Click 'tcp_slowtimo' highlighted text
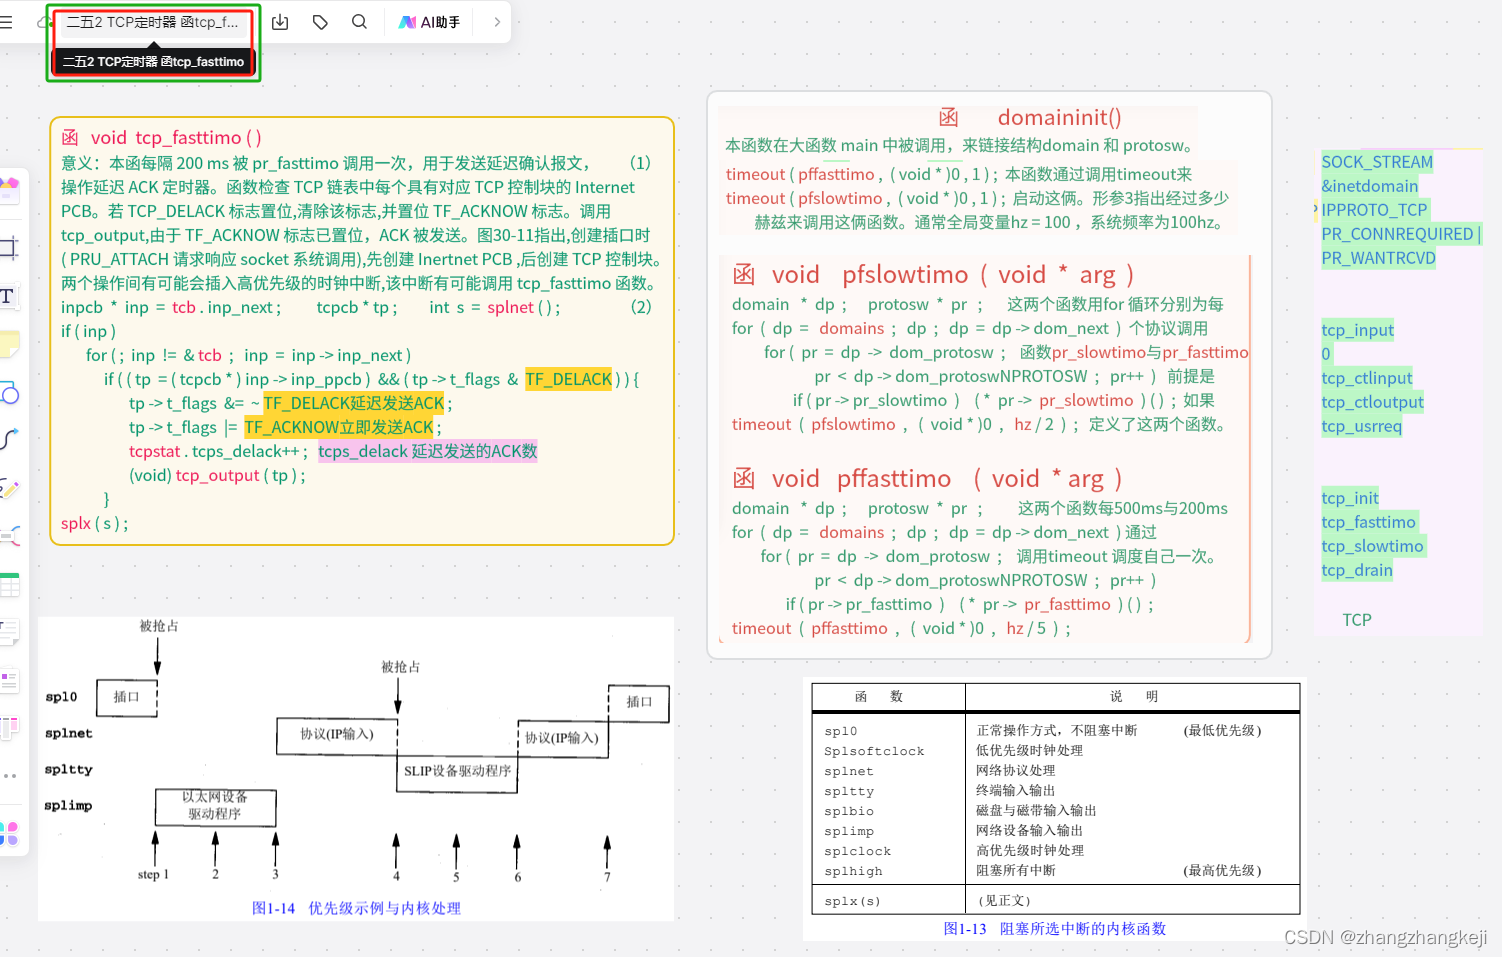The height and width of the screenshot is (957, 1502). point(1372,546)
